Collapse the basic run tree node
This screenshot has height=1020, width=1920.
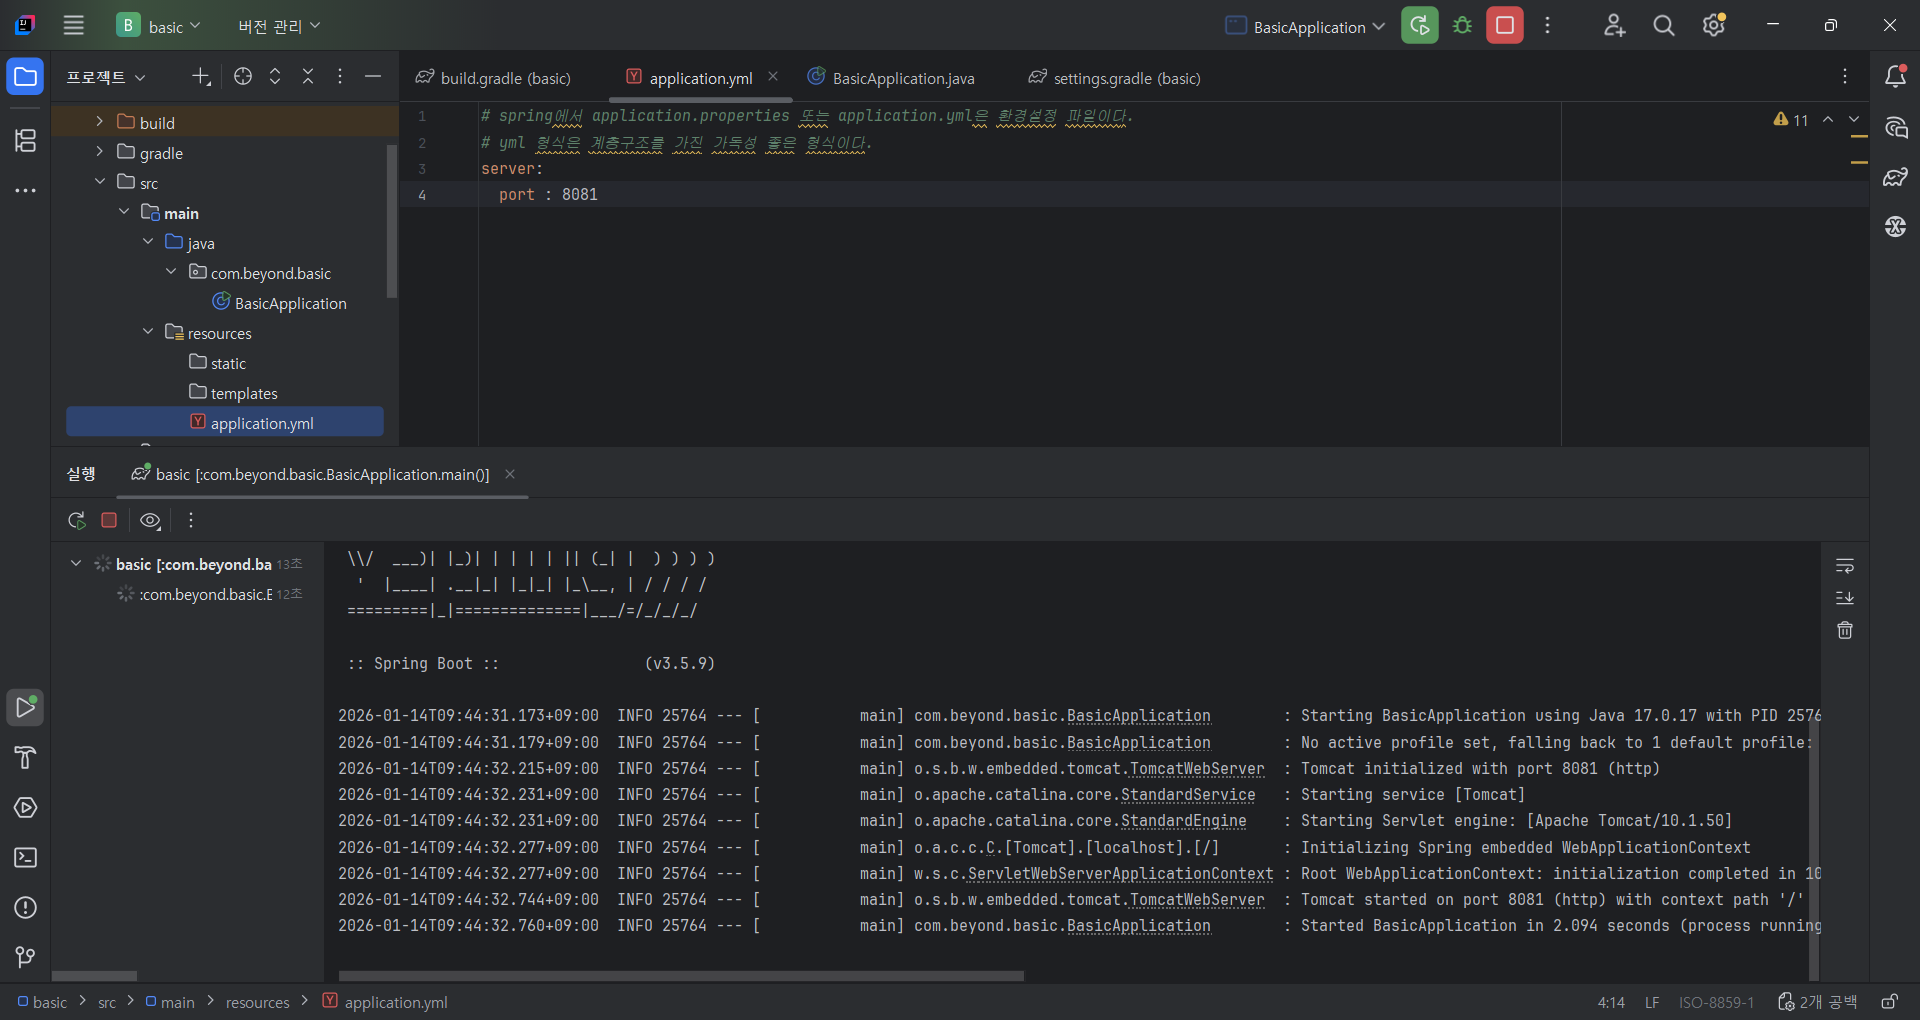tap(75, 564)
